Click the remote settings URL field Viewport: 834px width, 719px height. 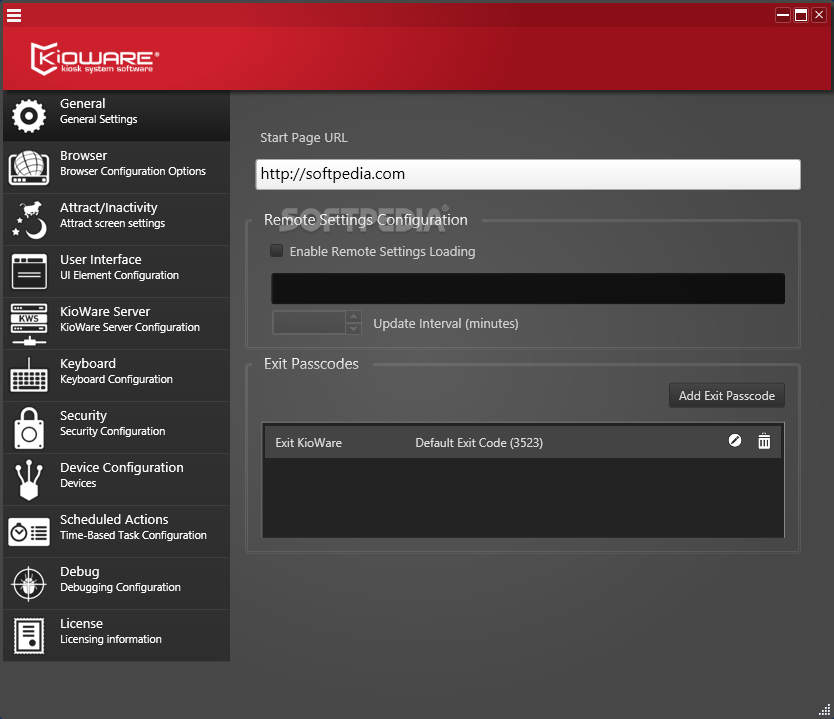click(528, 289)
